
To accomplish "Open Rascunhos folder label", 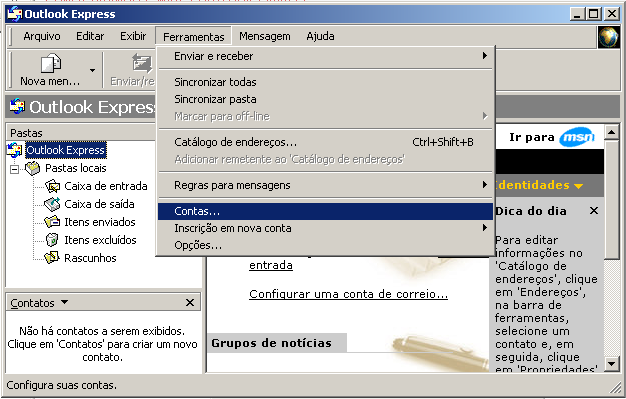I will point(90,258).
